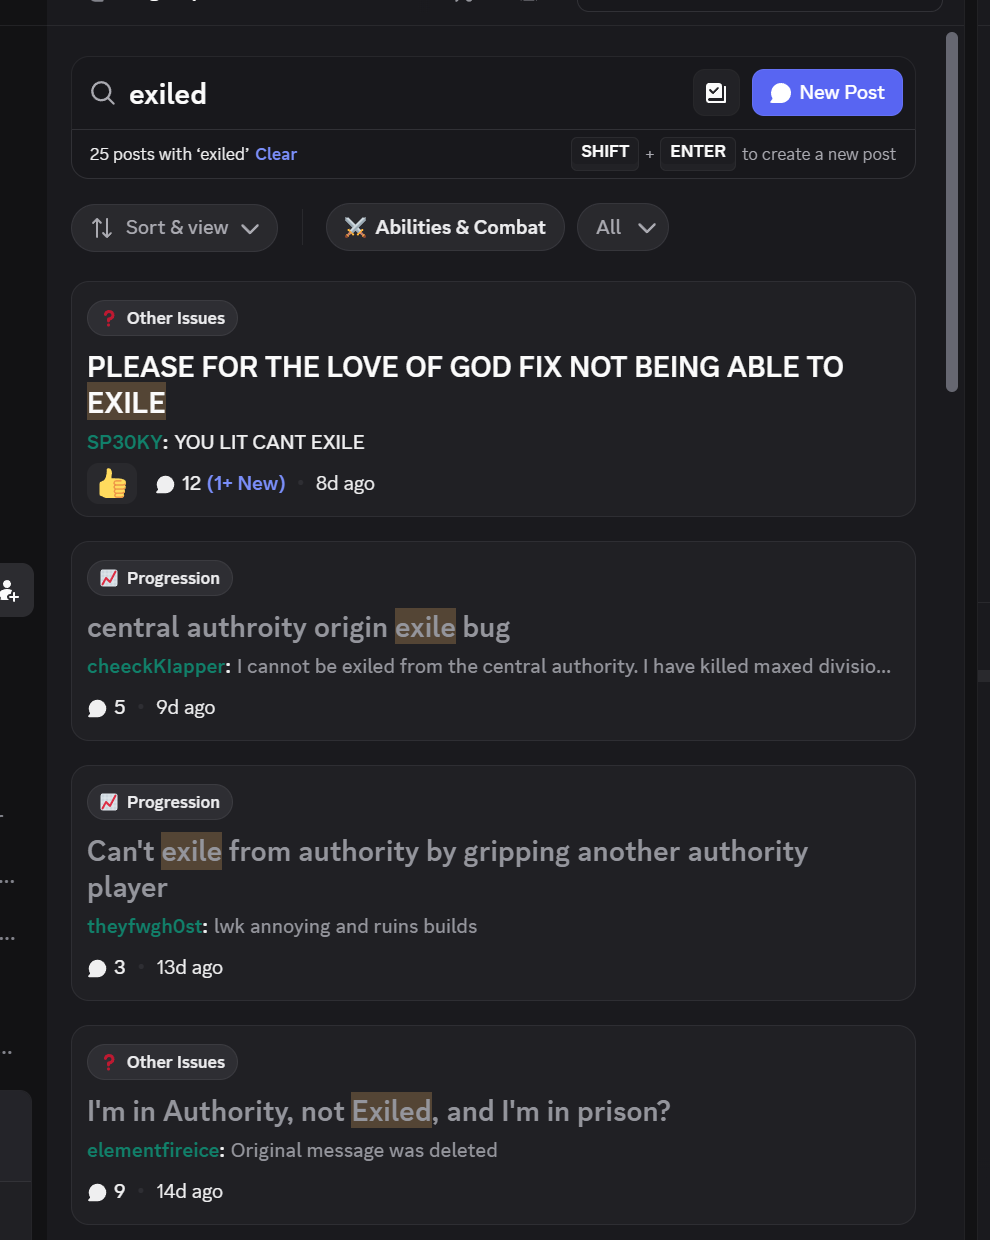Open 'I'm in Authority, not Exiled' post
This screenshot has height=1240, width=990.
378,1112
